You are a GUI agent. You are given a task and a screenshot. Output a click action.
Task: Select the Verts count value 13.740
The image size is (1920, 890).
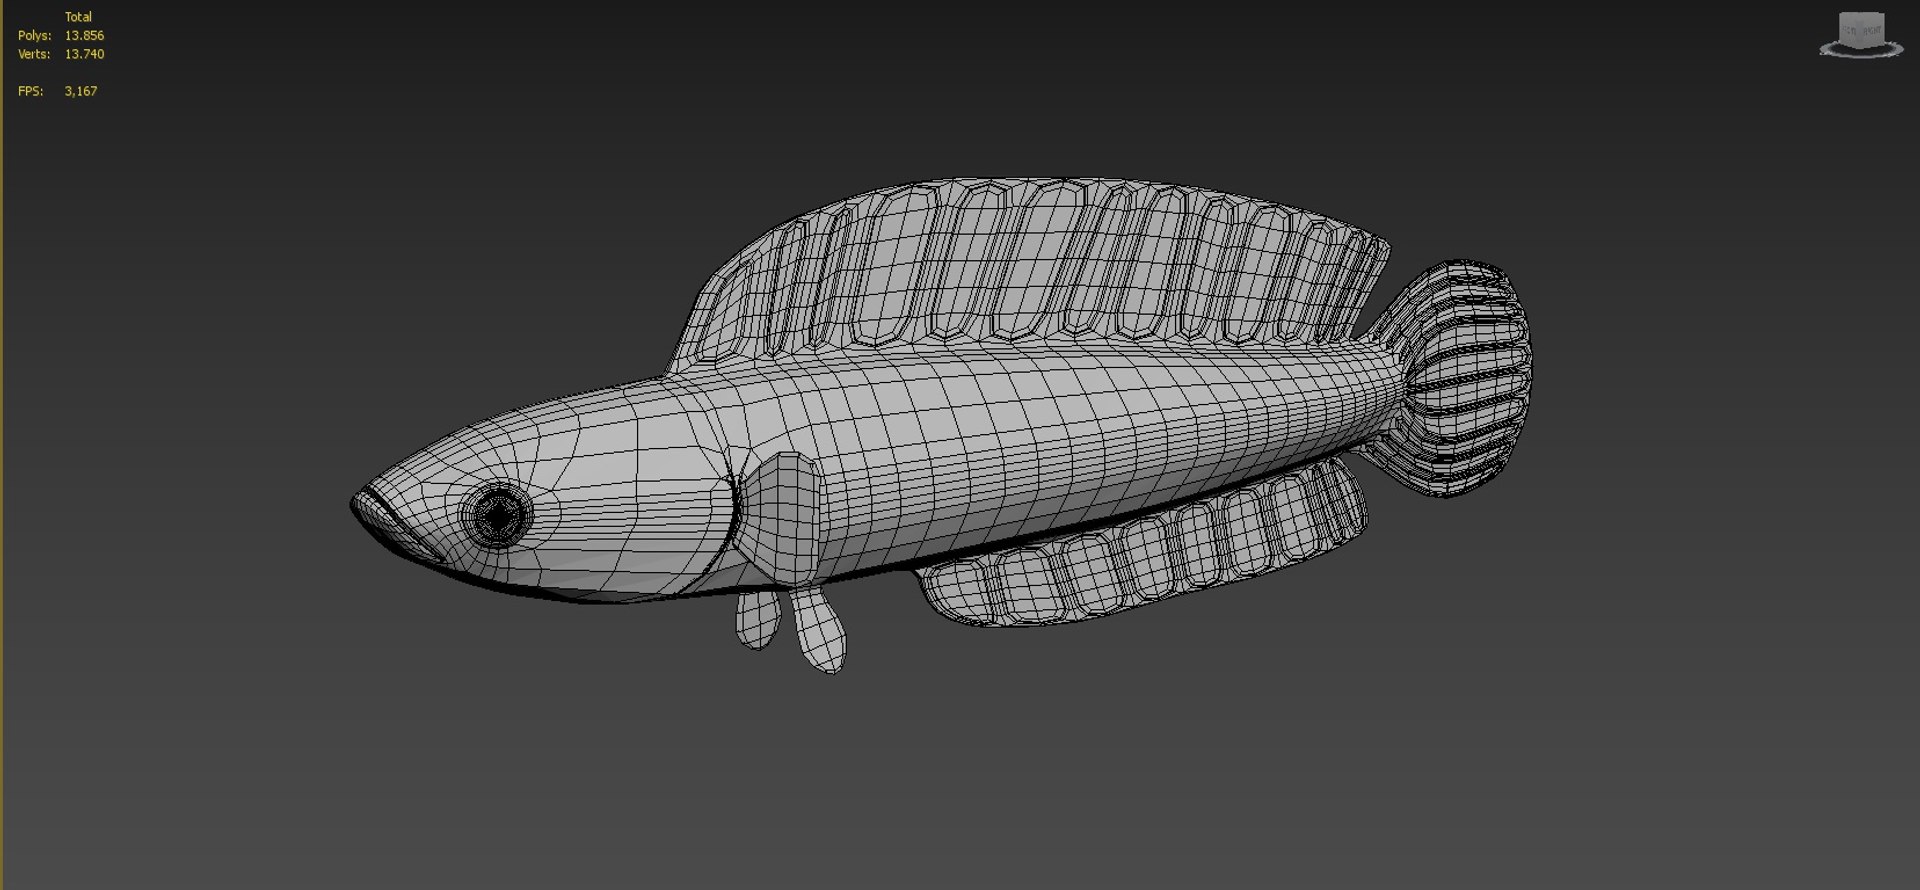click(84, 54)
